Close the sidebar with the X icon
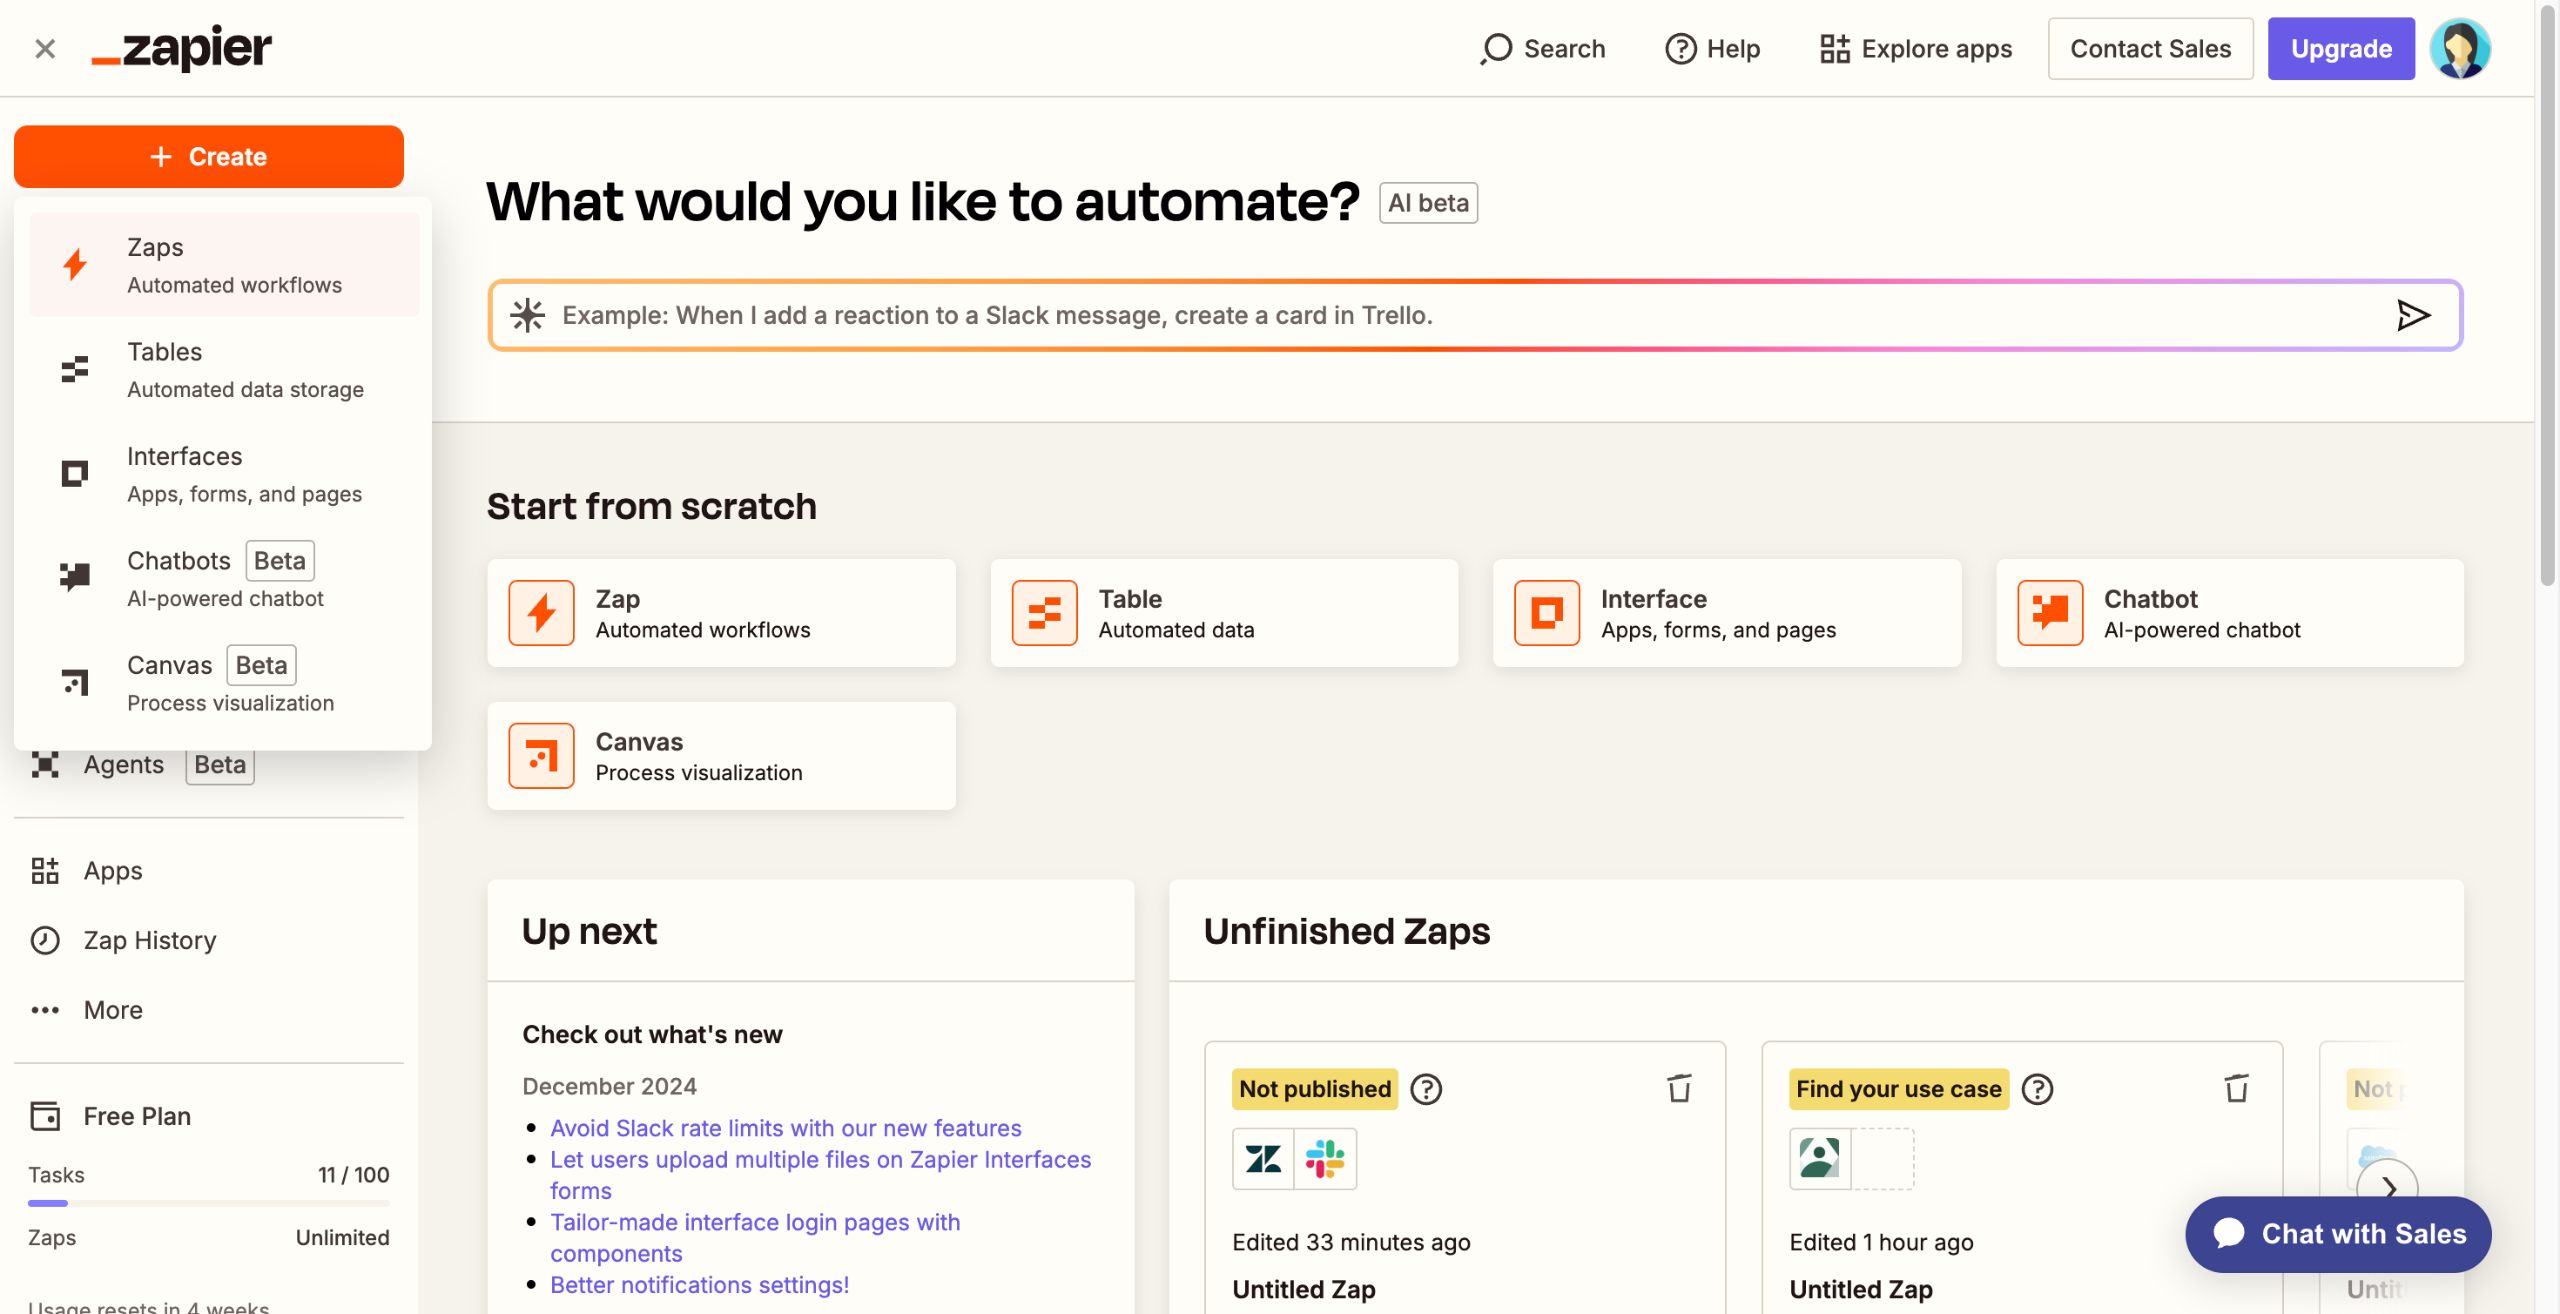Screen dimensions: 2560x1314 [45, 48]
